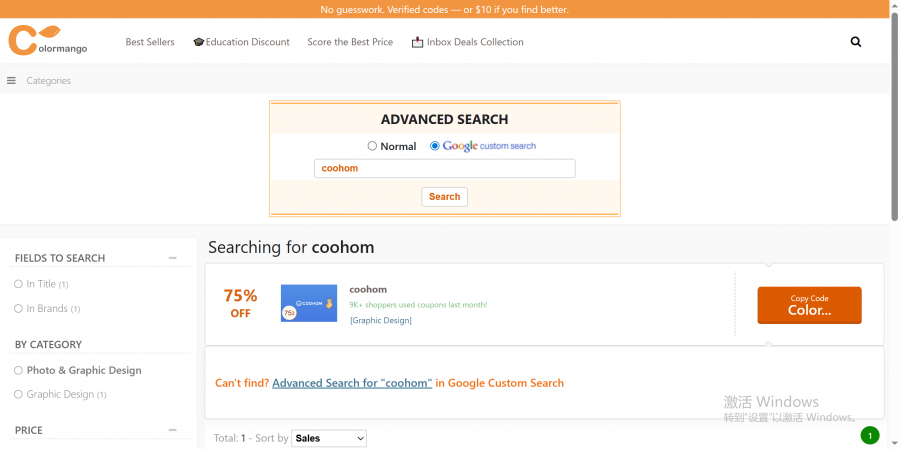This screenshot has height=449, width=900.
Task: Click the Search button in Advanced Search
Action: pos(444,196)
